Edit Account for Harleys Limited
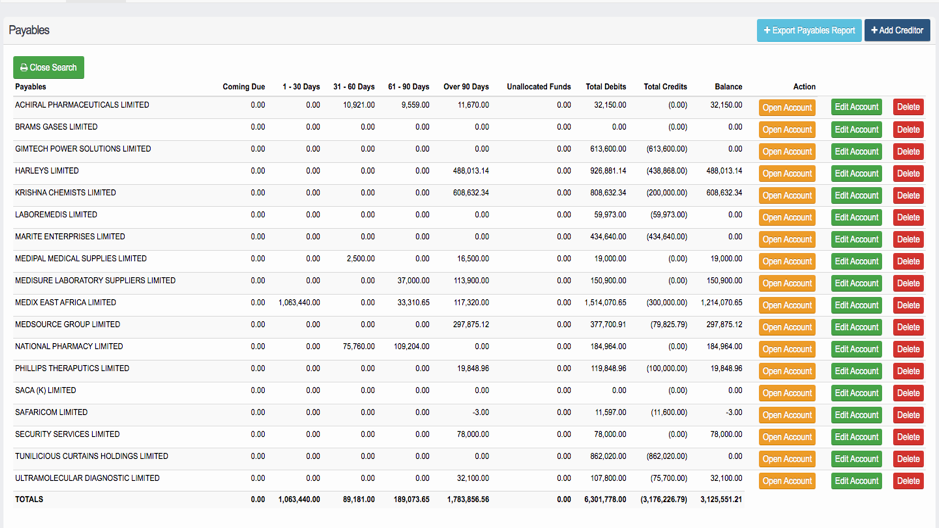 pyautogui.click(x=856, y=174)
